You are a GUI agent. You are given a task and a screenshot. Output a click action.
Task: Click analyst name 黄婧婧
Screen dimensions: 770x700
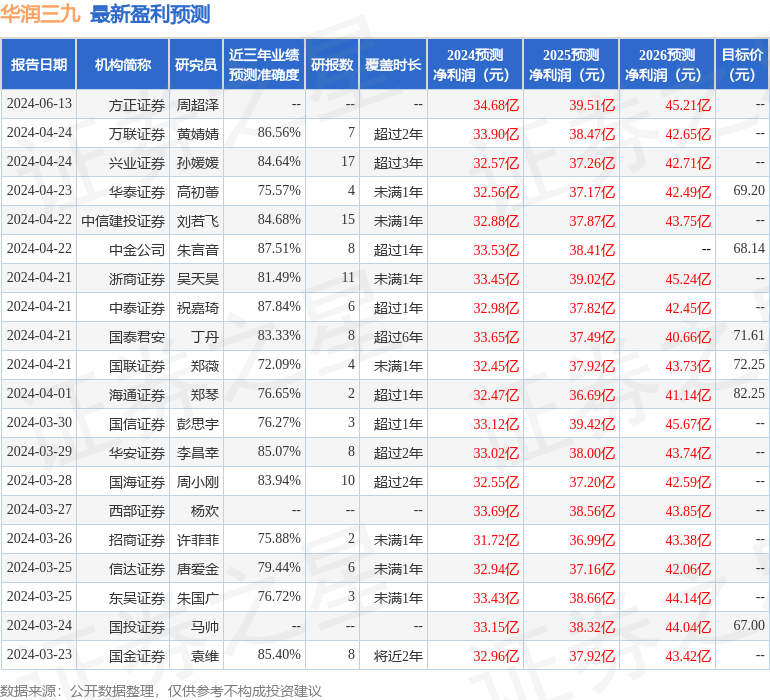pyautogui.click(x=197, y=134)
